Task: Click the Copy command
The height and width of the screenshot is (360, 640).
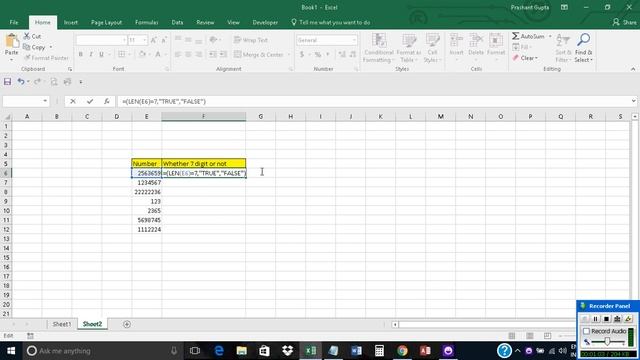Action: [38, 47]
